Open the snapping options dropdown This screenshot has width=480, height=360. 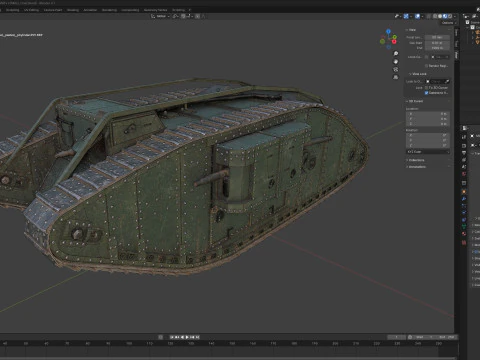190,16
